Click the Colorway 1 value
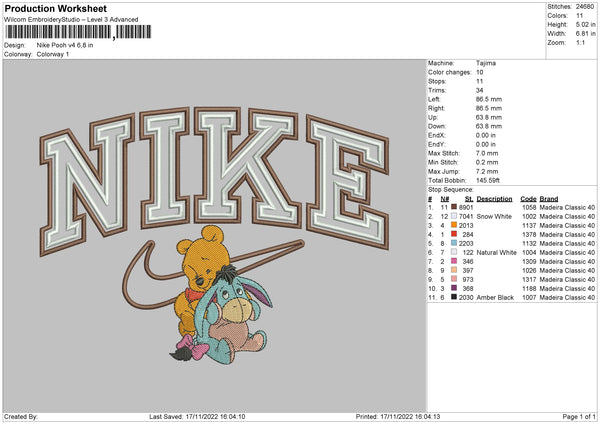 point(53,54)
